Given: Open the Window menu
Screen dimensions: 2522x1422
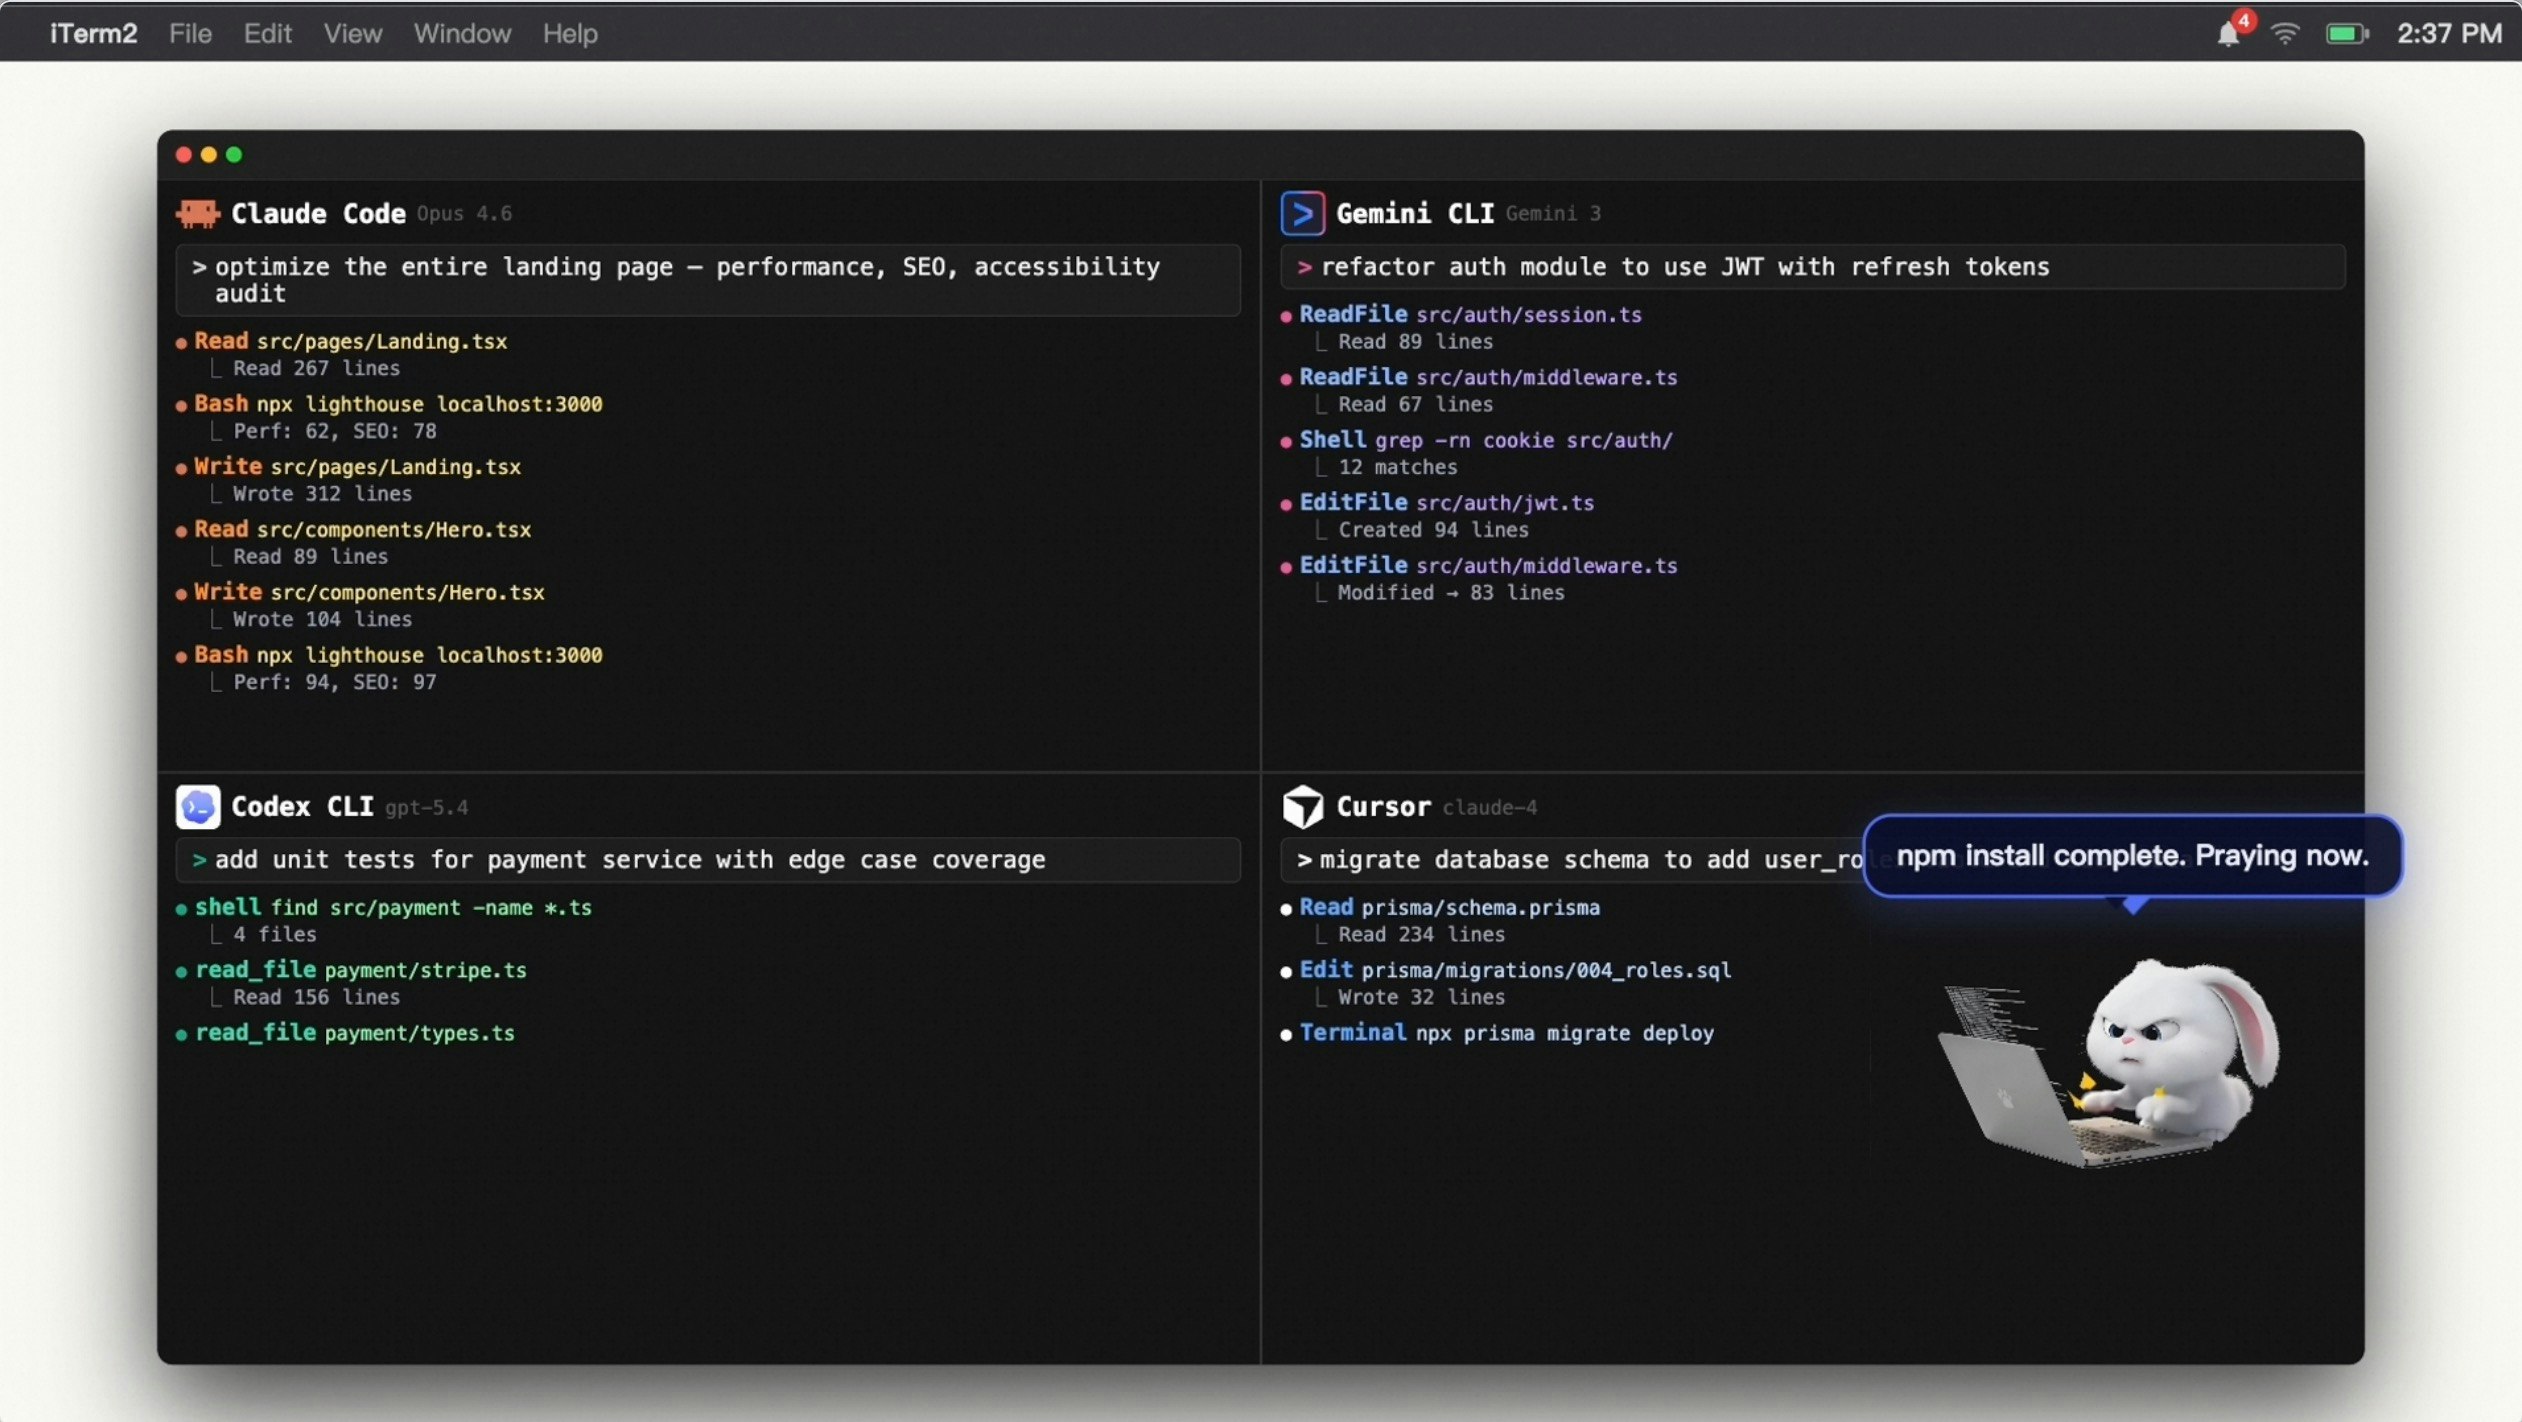Looking at the screenshot, I should coord(462,33).
